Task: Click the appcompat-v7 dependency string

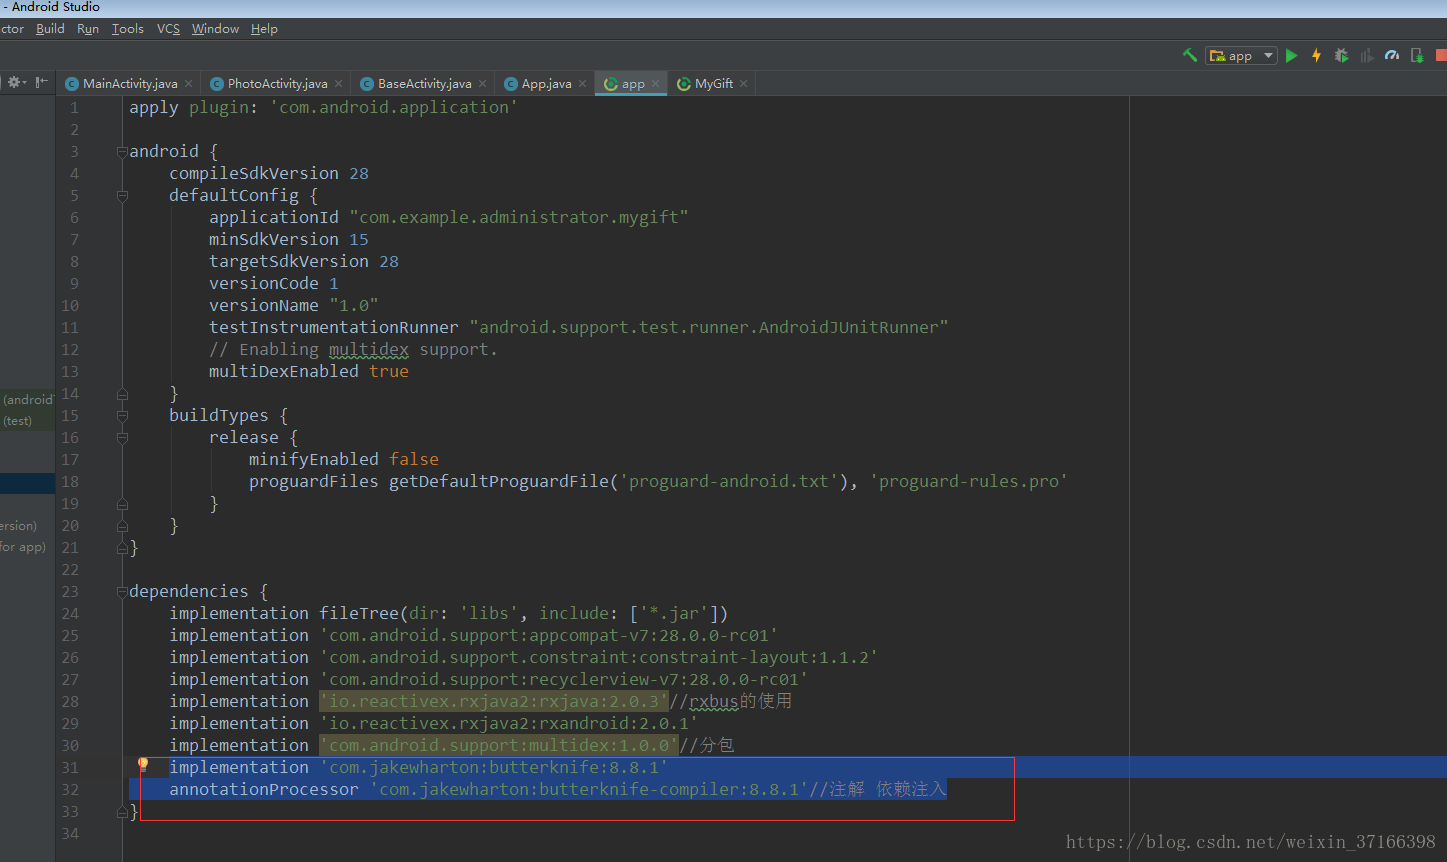Action: (549, 635)
